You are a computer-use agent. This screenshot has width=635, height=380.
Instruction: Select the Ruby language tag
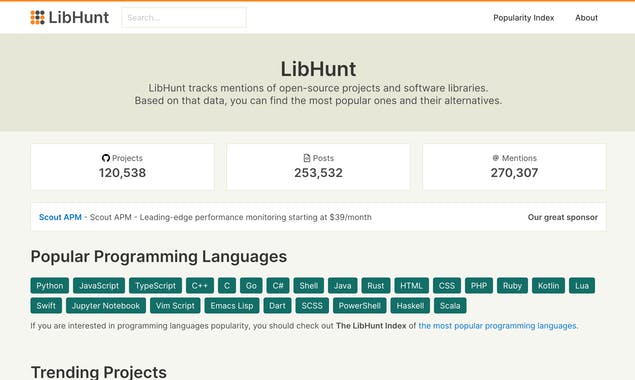(x=512, y=286)
